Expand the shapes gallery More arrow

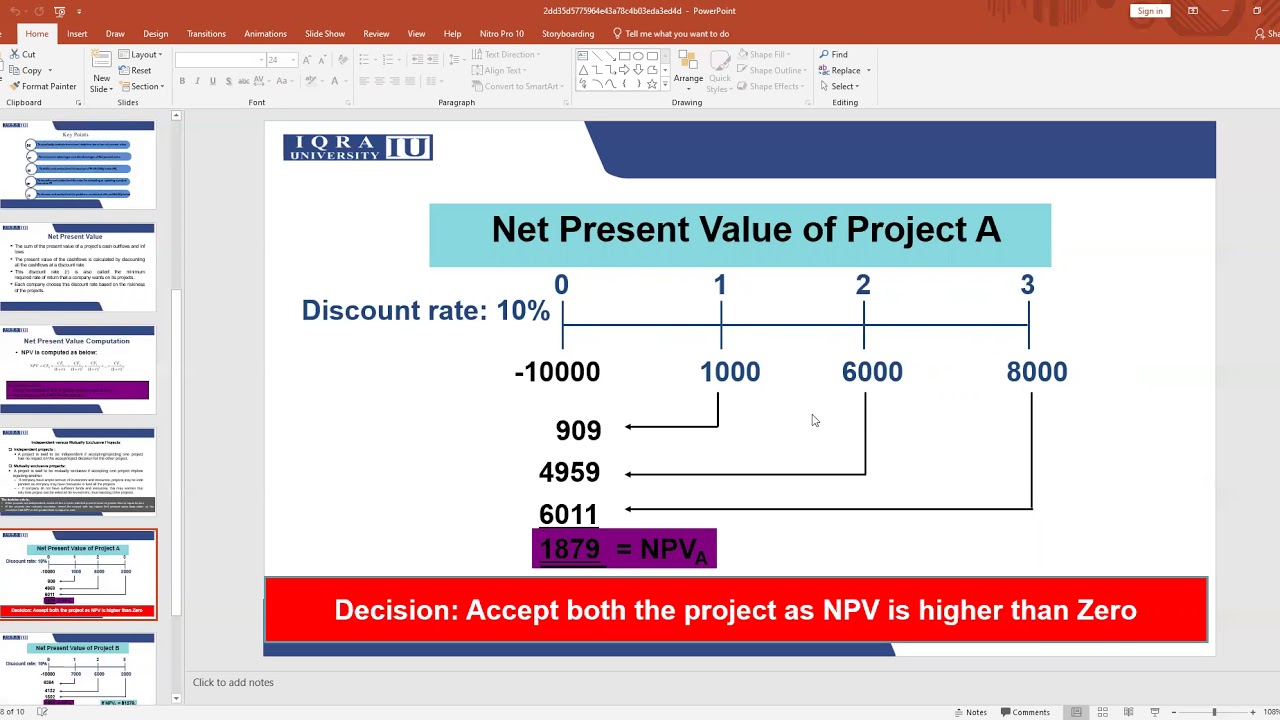[x=665, y=85]
